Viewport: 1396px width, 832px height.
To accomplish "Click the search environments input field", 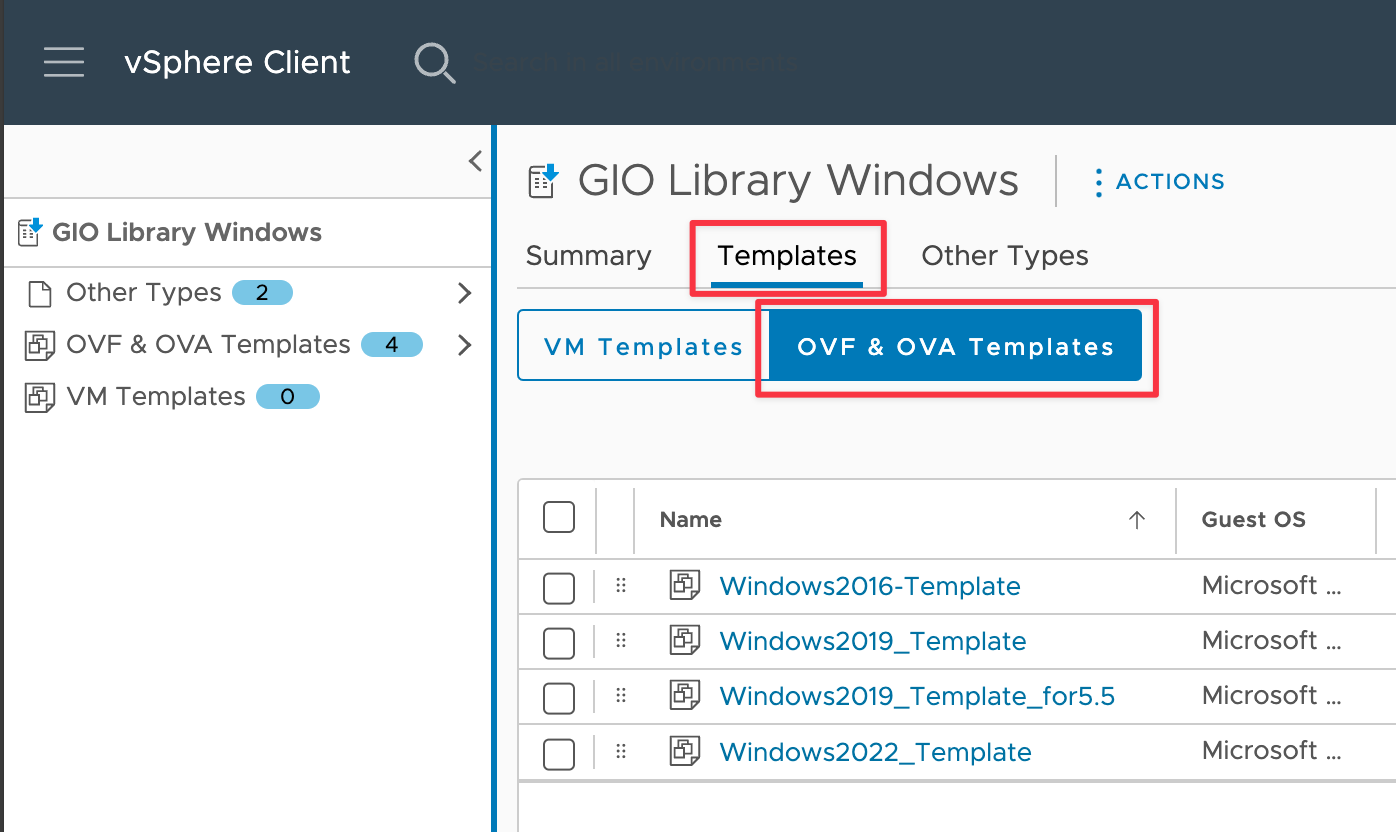I will [x=637, y=63].
